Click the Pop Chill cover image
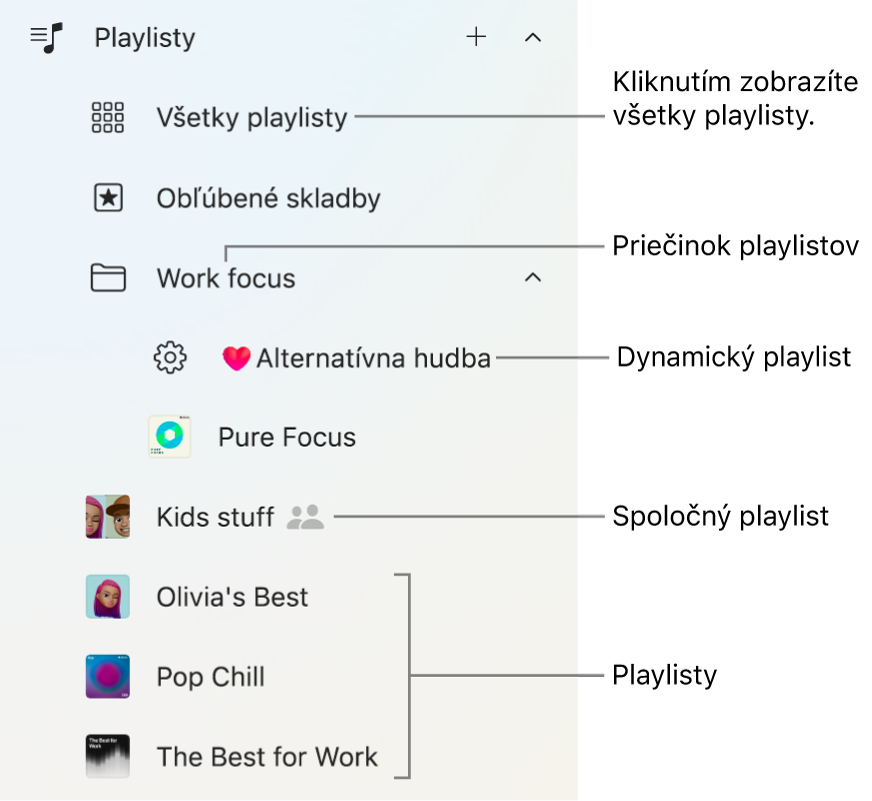This screenshot has height=801, width=872. (x=107, y=677)
